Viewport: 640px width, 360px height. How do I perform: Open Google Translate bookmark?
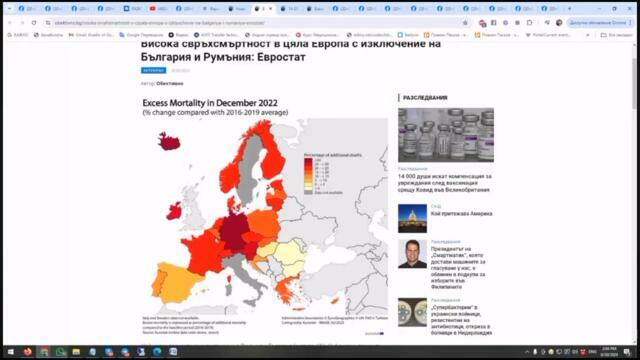[141, 35]
